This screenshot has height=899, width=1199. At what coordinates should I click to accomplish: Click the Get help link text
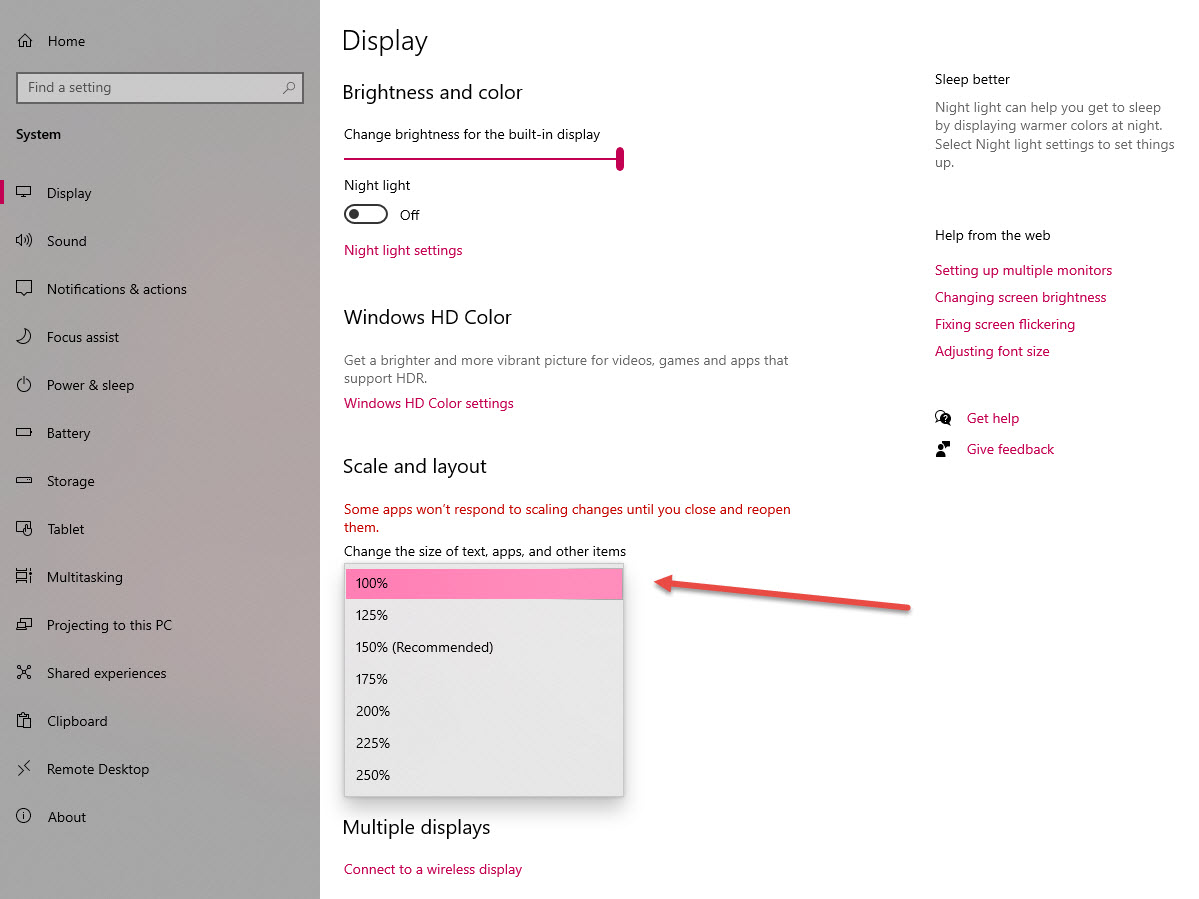pyautogui.click(x=993, y=418)
